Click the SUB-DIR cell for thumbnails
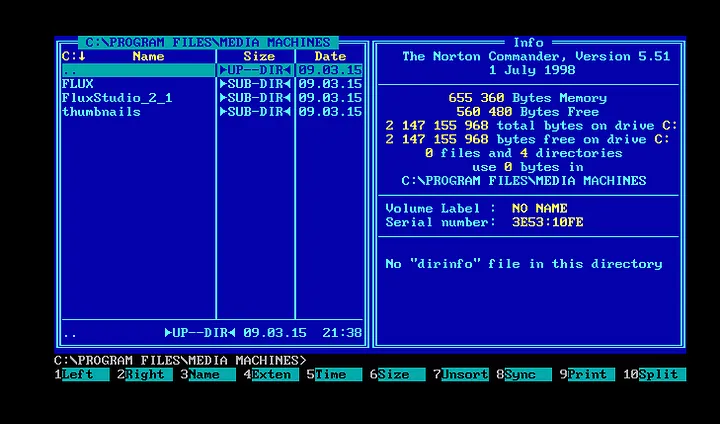 coord(255,112)
